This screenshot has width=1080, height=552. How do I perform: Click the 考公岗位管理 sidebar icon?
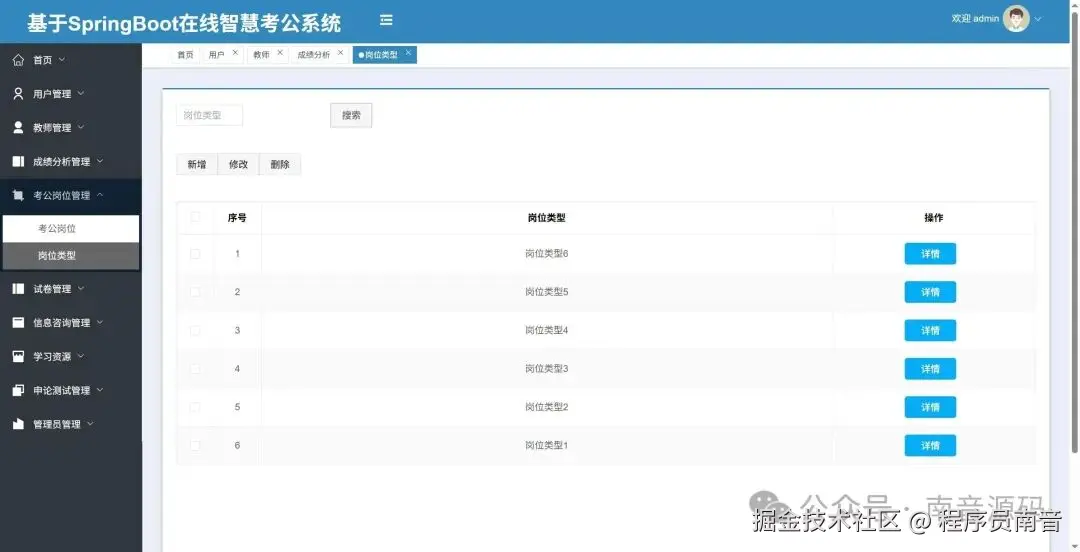[19, 195]
